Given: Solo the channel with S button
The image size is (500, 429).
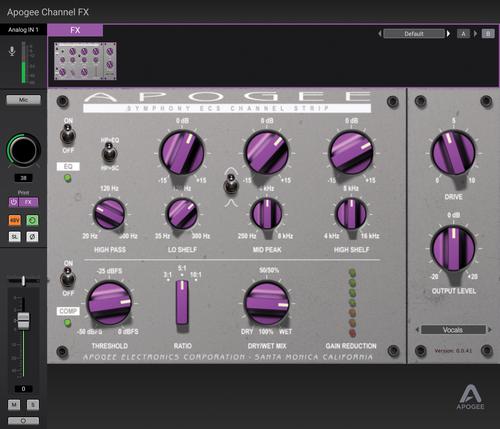Looking at the screenshot, I should pos(33,405).
